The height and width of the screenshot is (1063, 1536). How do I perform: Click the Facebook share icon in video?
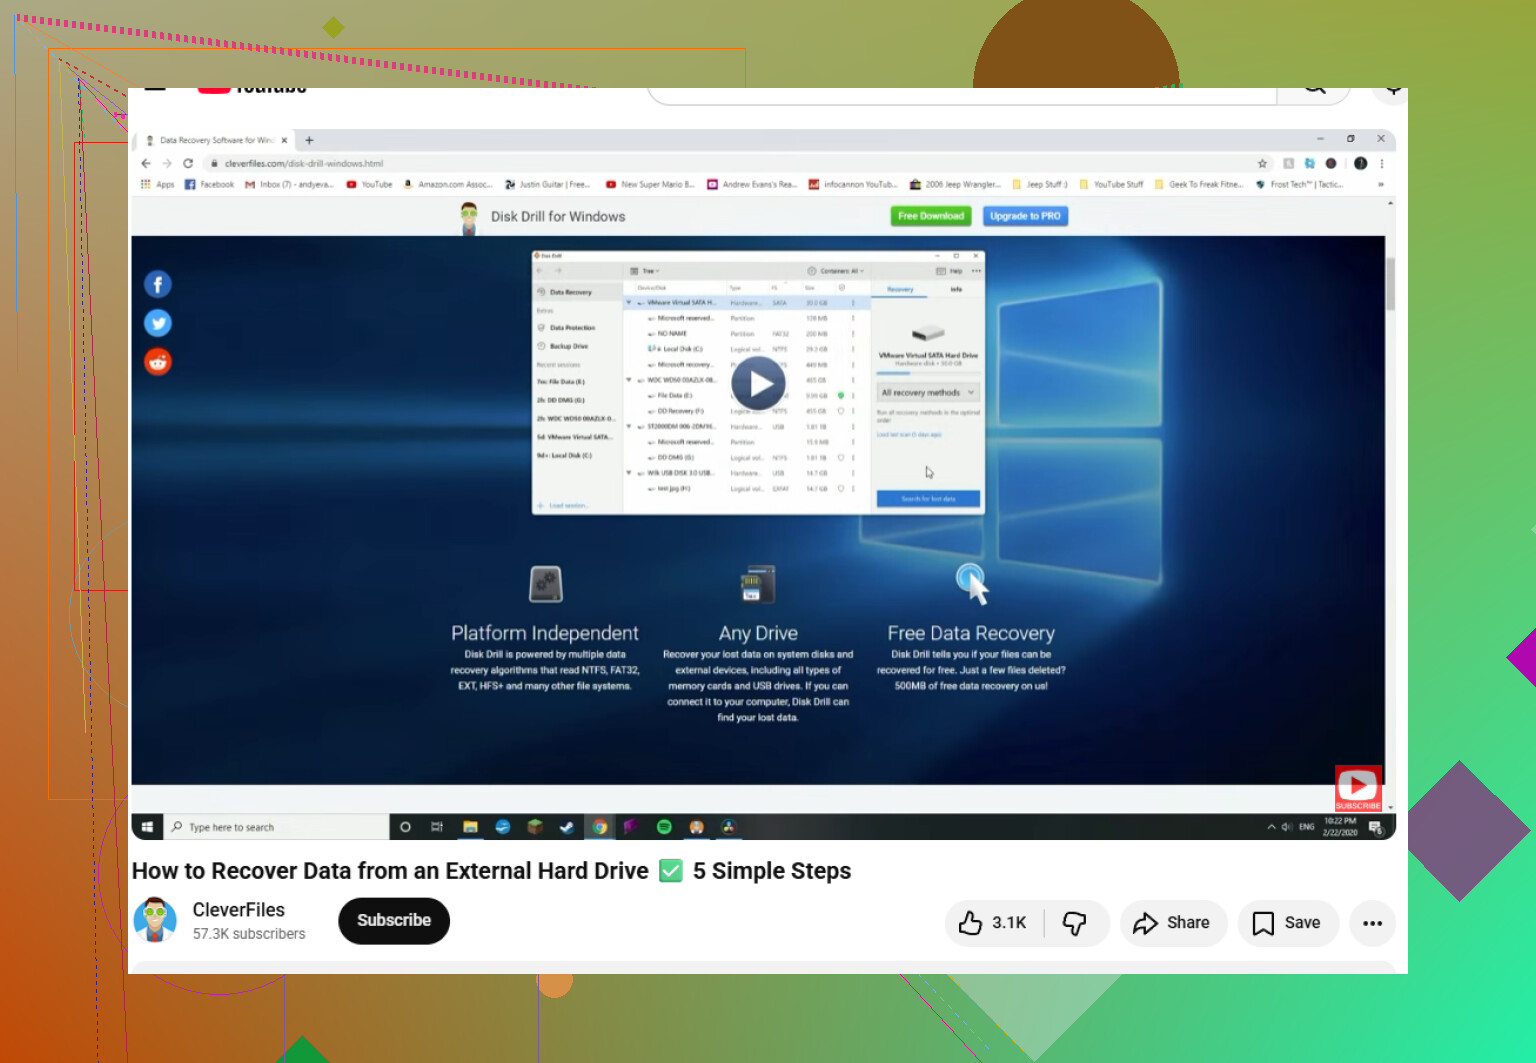click(158, 285)
